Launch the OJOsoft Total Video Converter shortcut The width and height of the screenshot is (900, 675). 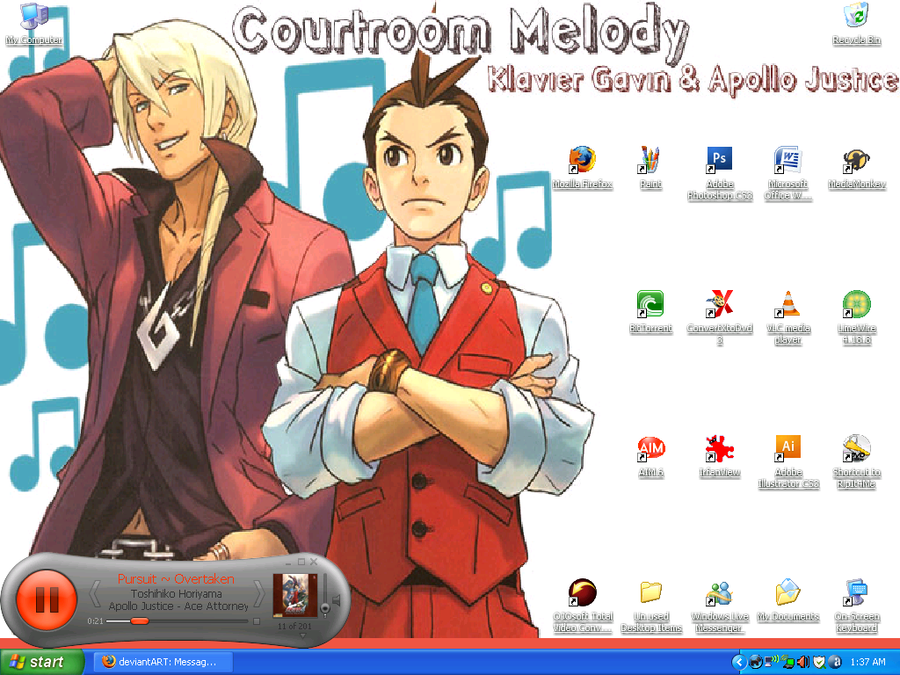(583, 606)
